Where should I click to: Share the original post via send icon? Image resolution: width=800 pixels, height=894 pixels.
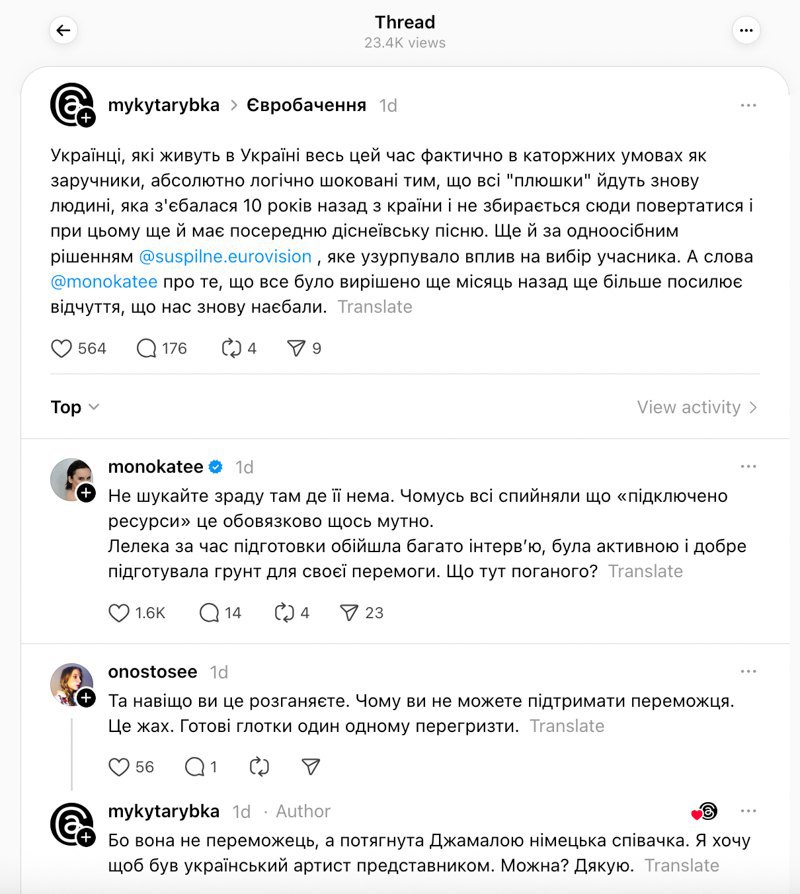(296, 348)
